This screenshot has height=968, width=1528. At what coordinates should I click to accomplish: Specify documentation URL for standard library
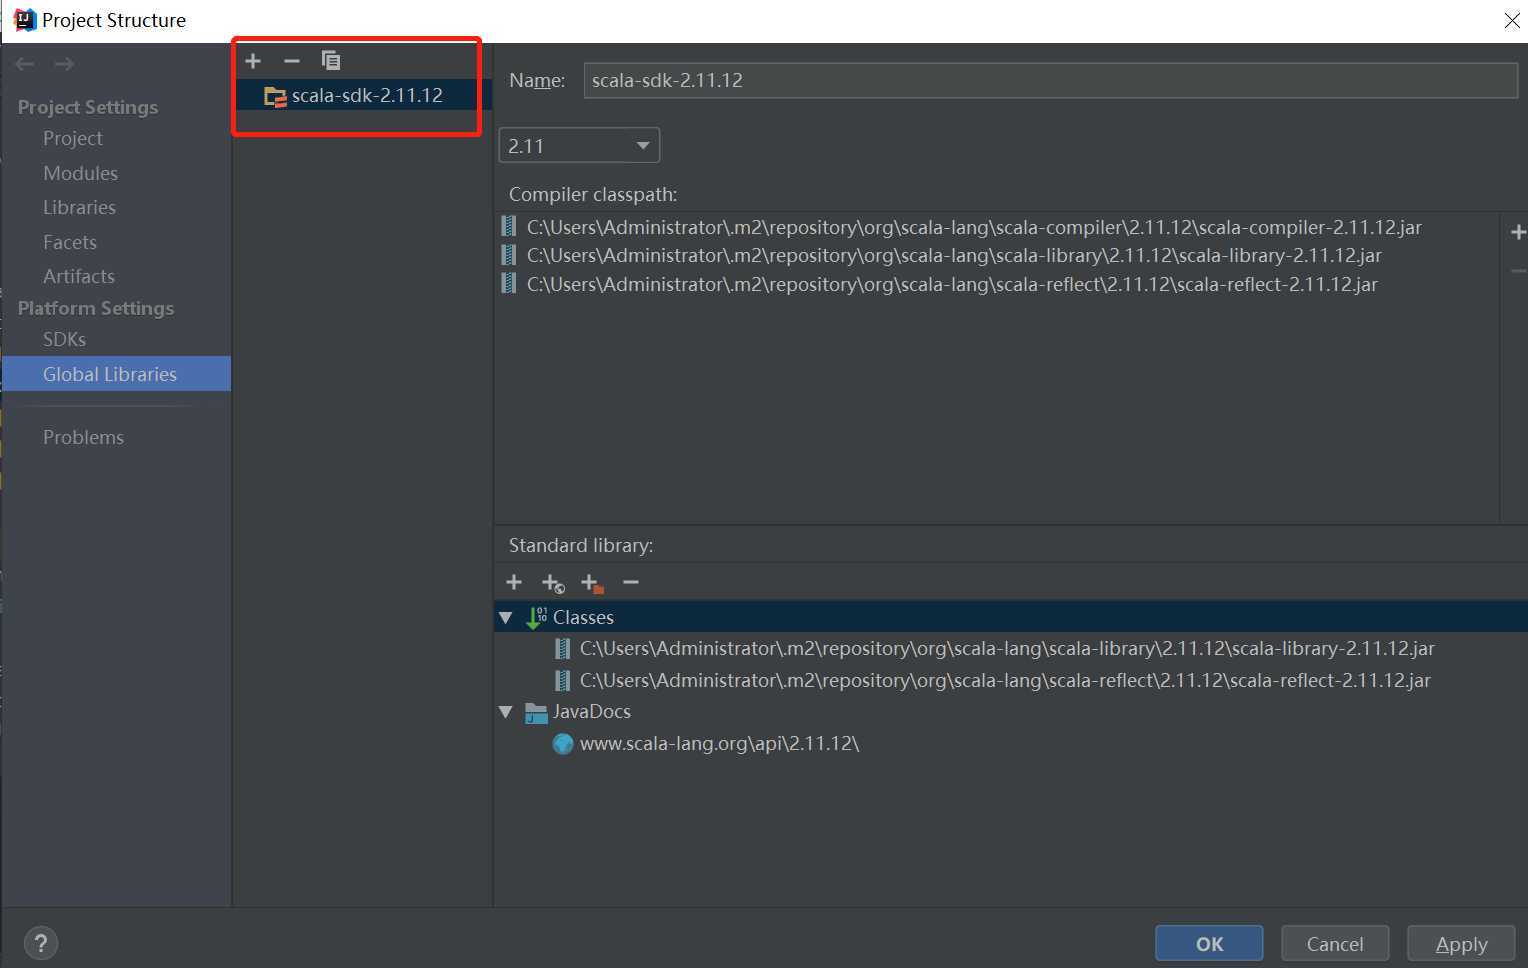pyautogui.click(x=553, y=583)
